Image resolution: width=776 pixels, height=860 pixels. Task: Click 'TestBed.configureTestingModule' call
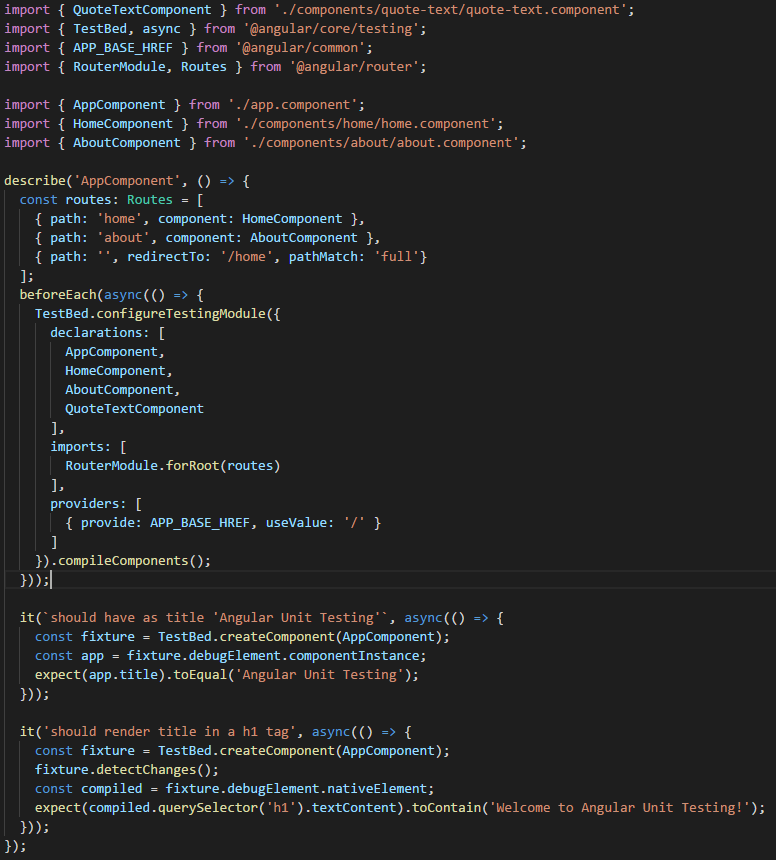tap(150, 314)
